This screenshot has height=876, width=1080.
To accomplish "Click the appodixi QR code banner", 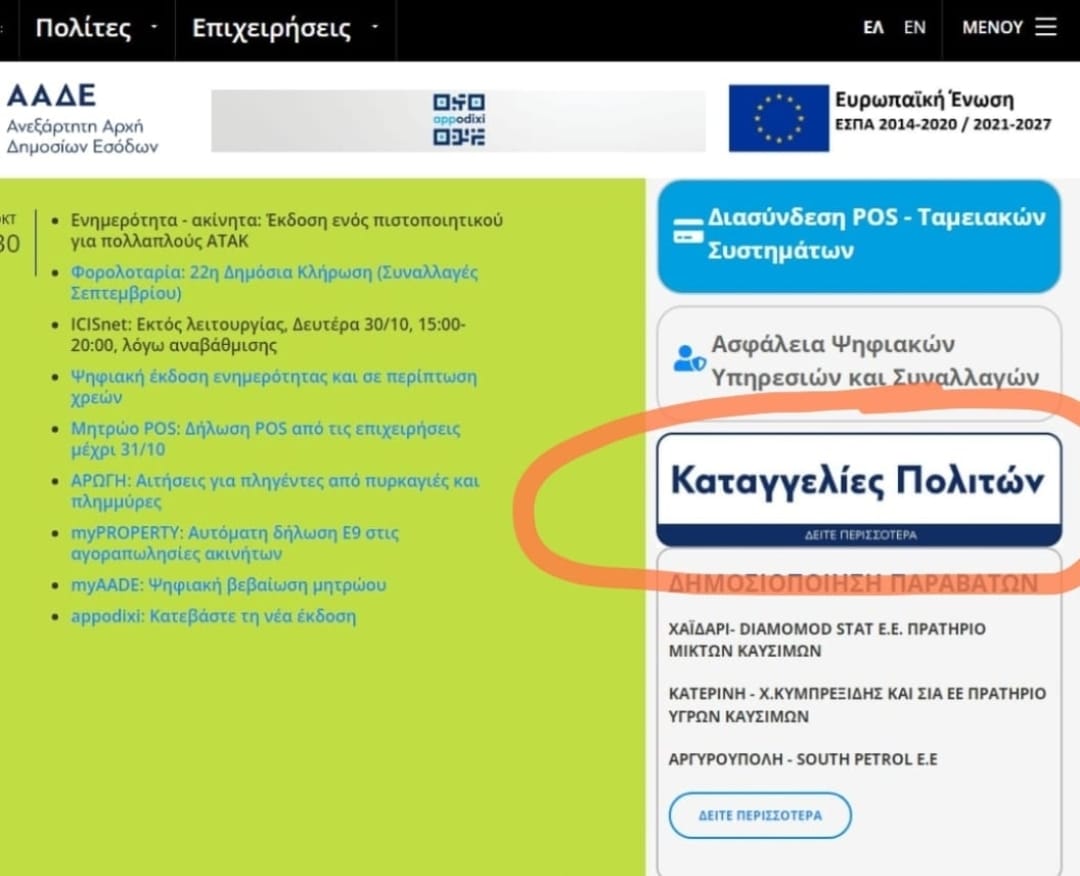I will [458, 121].
